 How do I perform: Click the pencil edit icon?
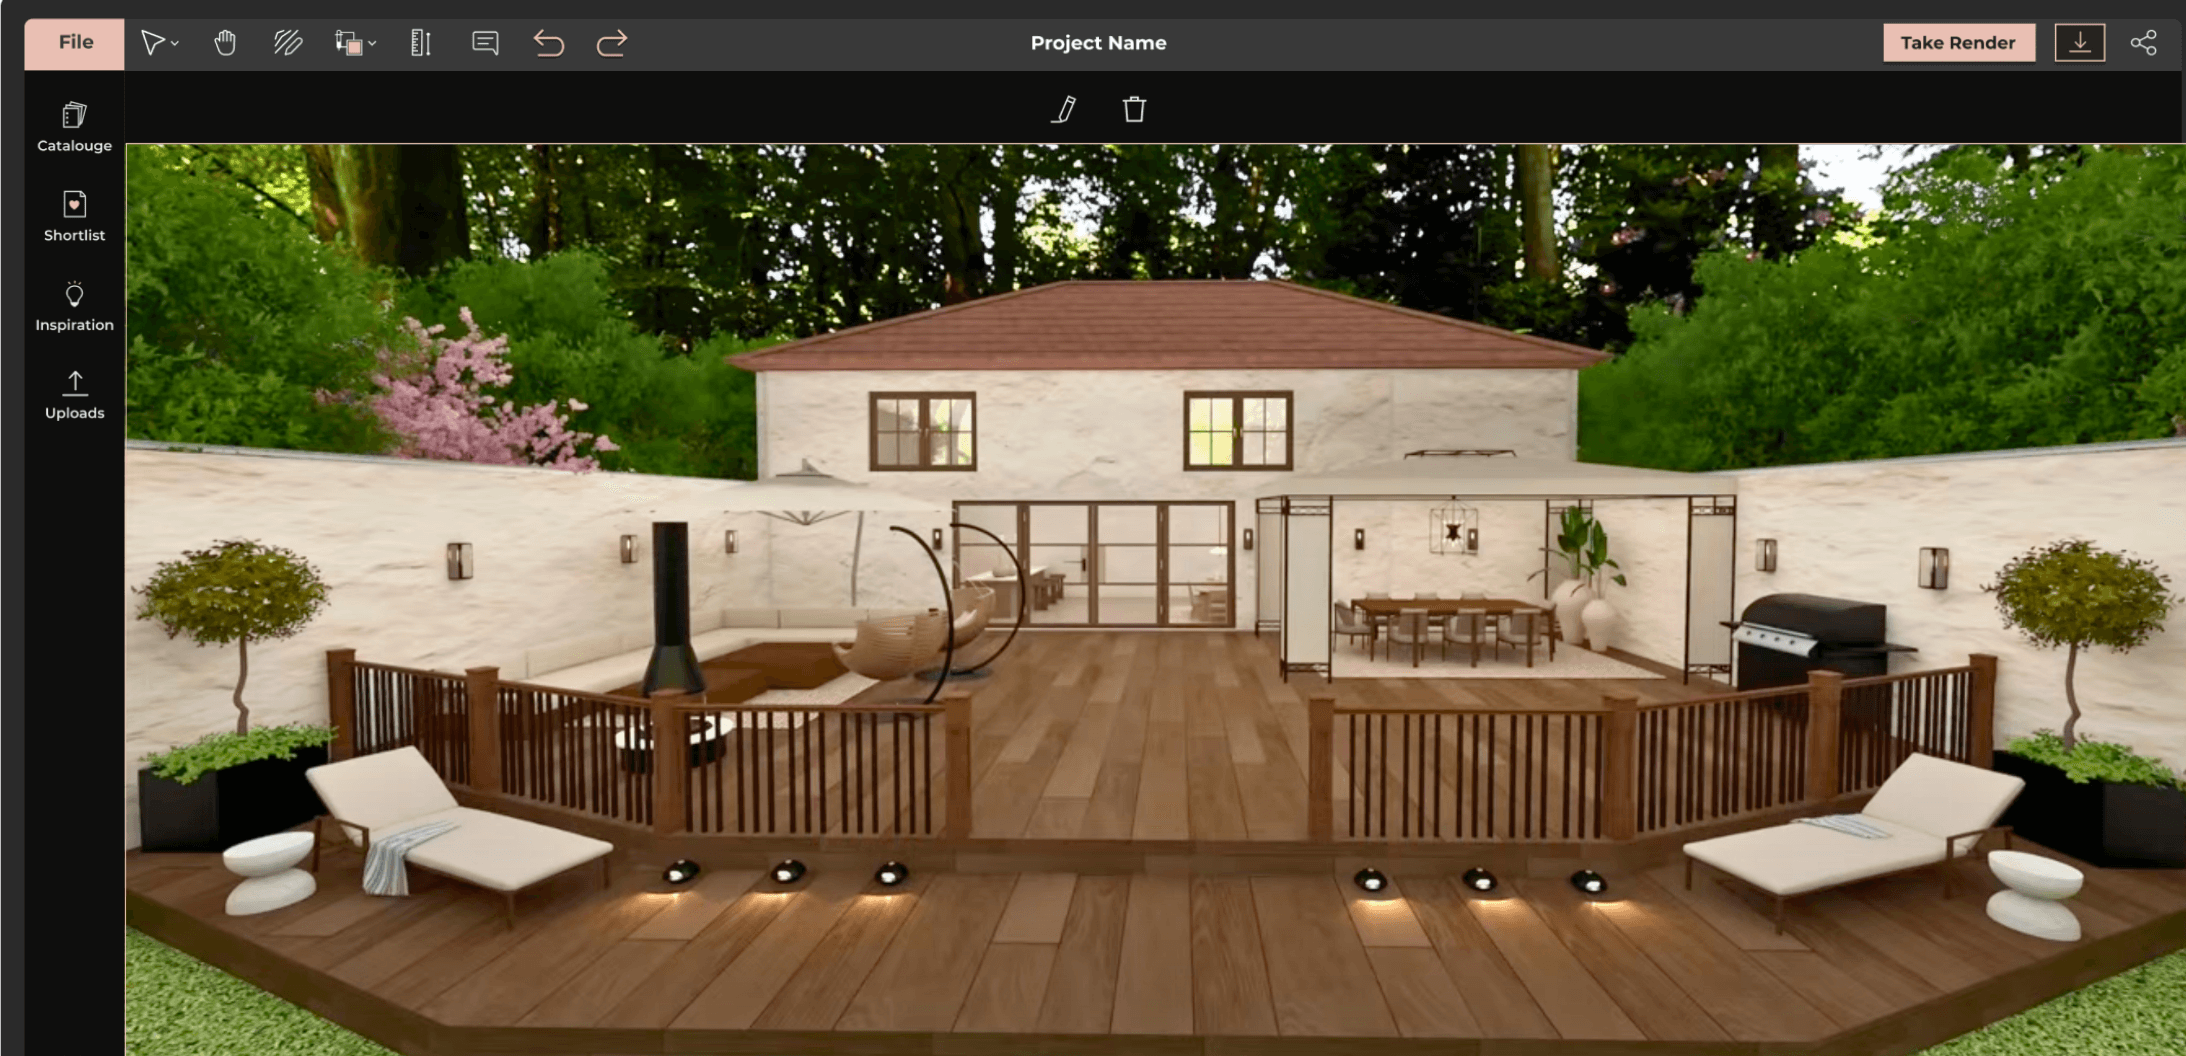tap(1064, 109)
